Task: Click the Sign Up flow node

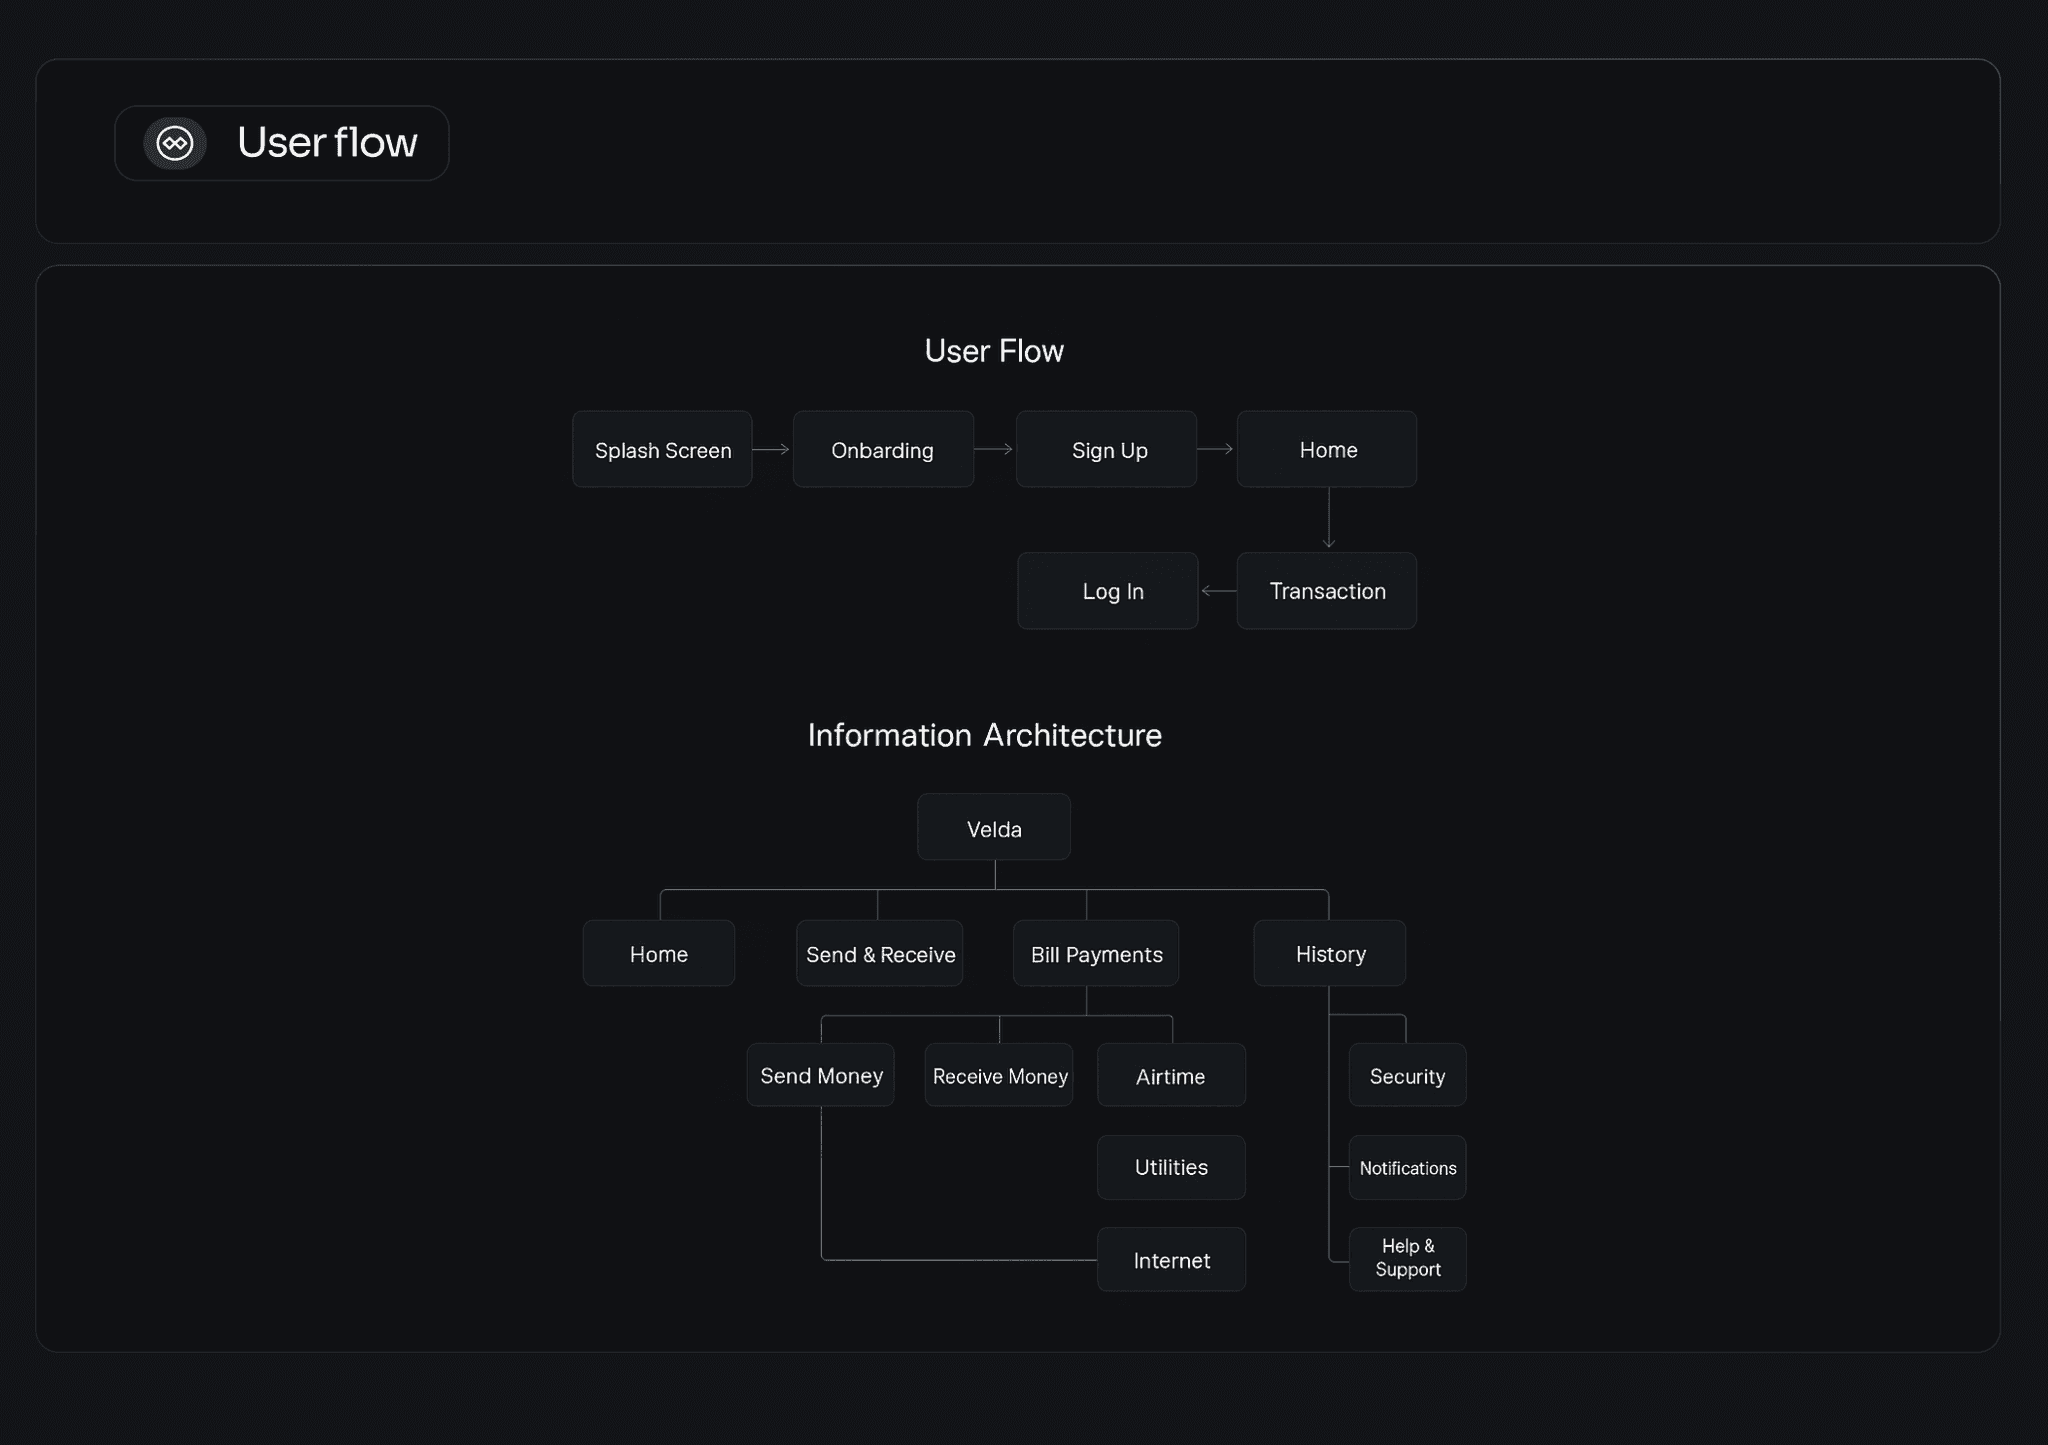Action: (x=1106, y=450)
